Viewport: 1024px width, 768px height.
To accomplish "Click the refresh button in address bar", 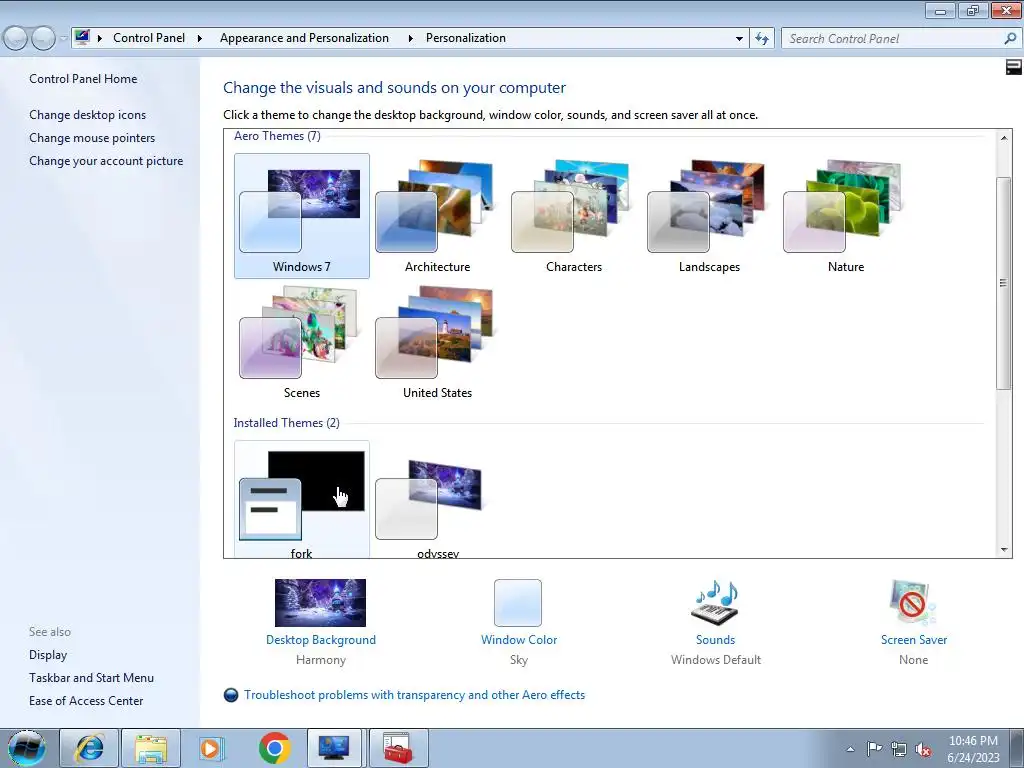I will (x=761, y=39).
